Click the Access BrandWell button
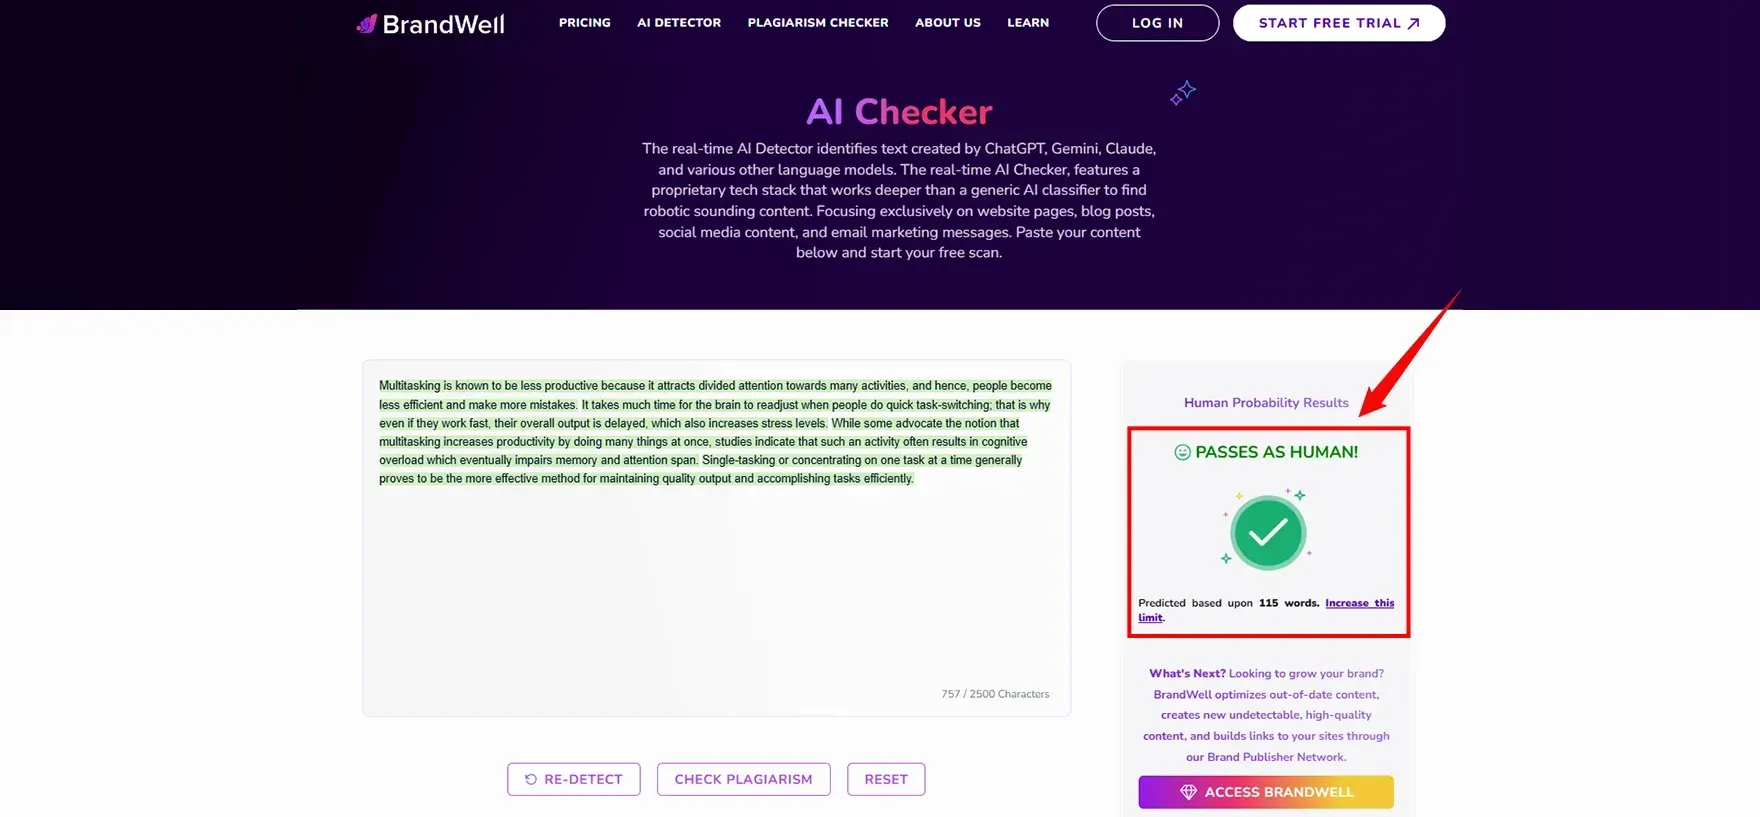The height and width of the screenshot is (817, 1760). point(1265,792)
